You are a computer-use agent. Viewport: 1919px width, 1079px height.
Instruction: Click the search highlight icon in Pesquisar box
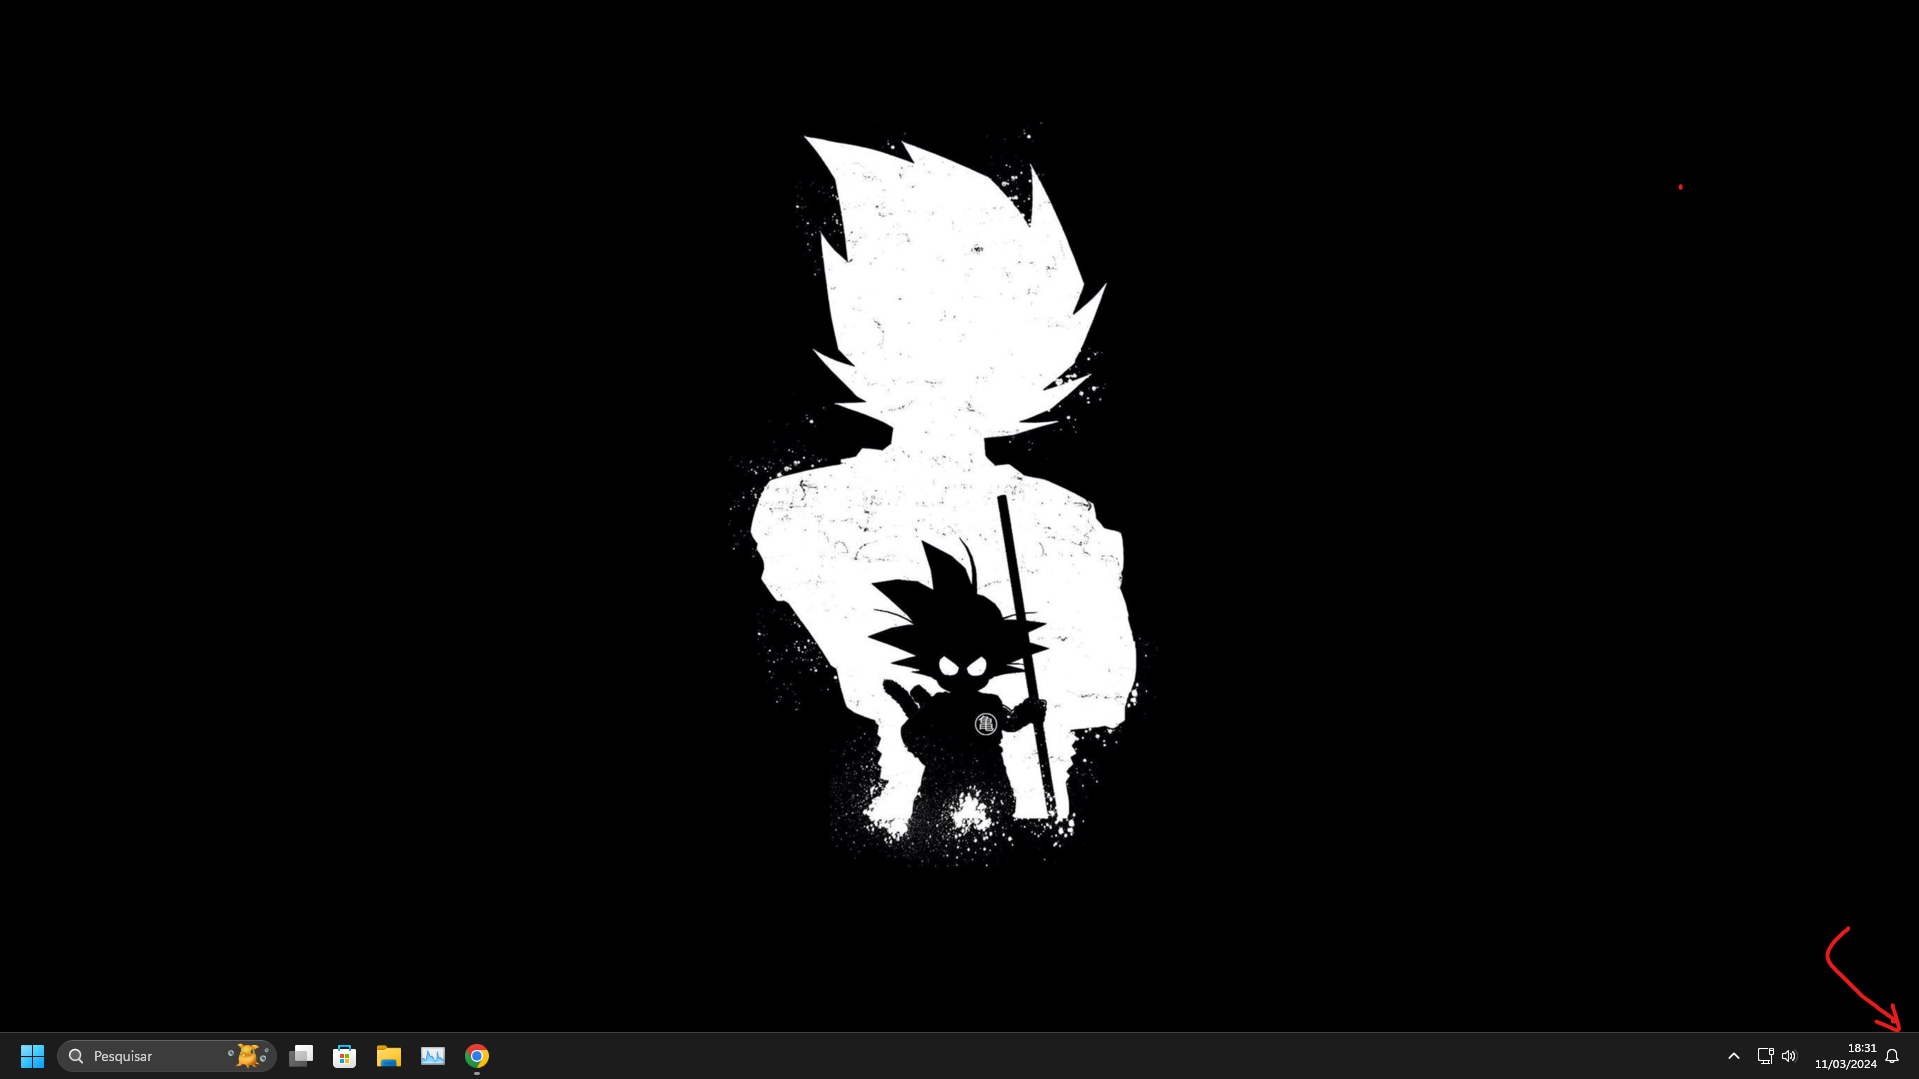pyautogui.click(x=248, y=1055)
